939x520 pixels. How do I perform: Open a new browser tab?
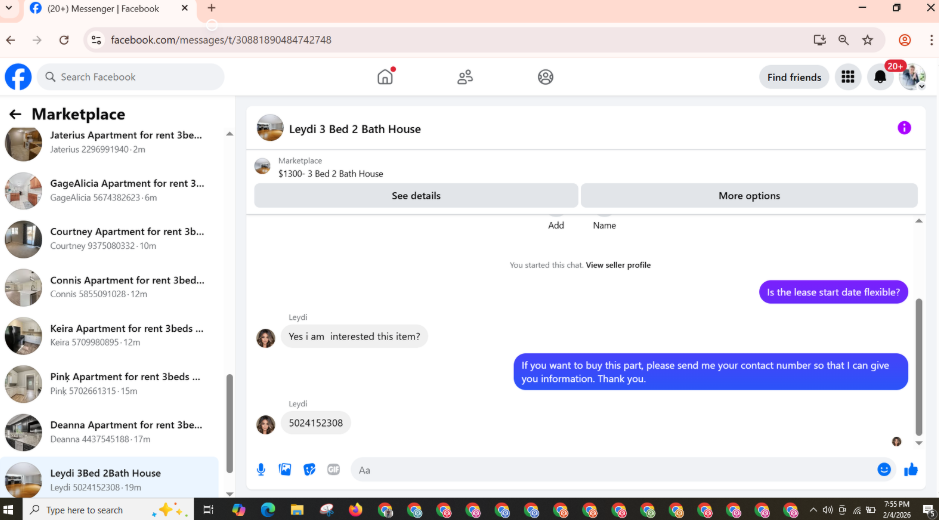click(211, 8)
